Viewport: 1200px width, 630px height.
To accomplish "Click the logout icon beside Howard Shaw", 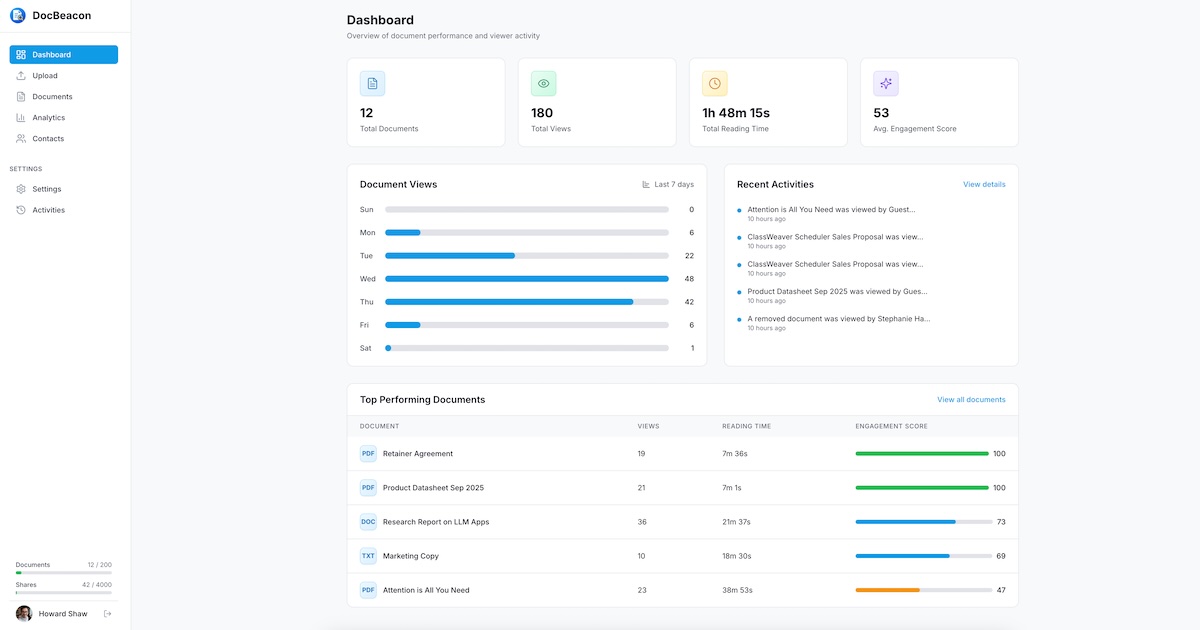I will click(x=108, y=614).
